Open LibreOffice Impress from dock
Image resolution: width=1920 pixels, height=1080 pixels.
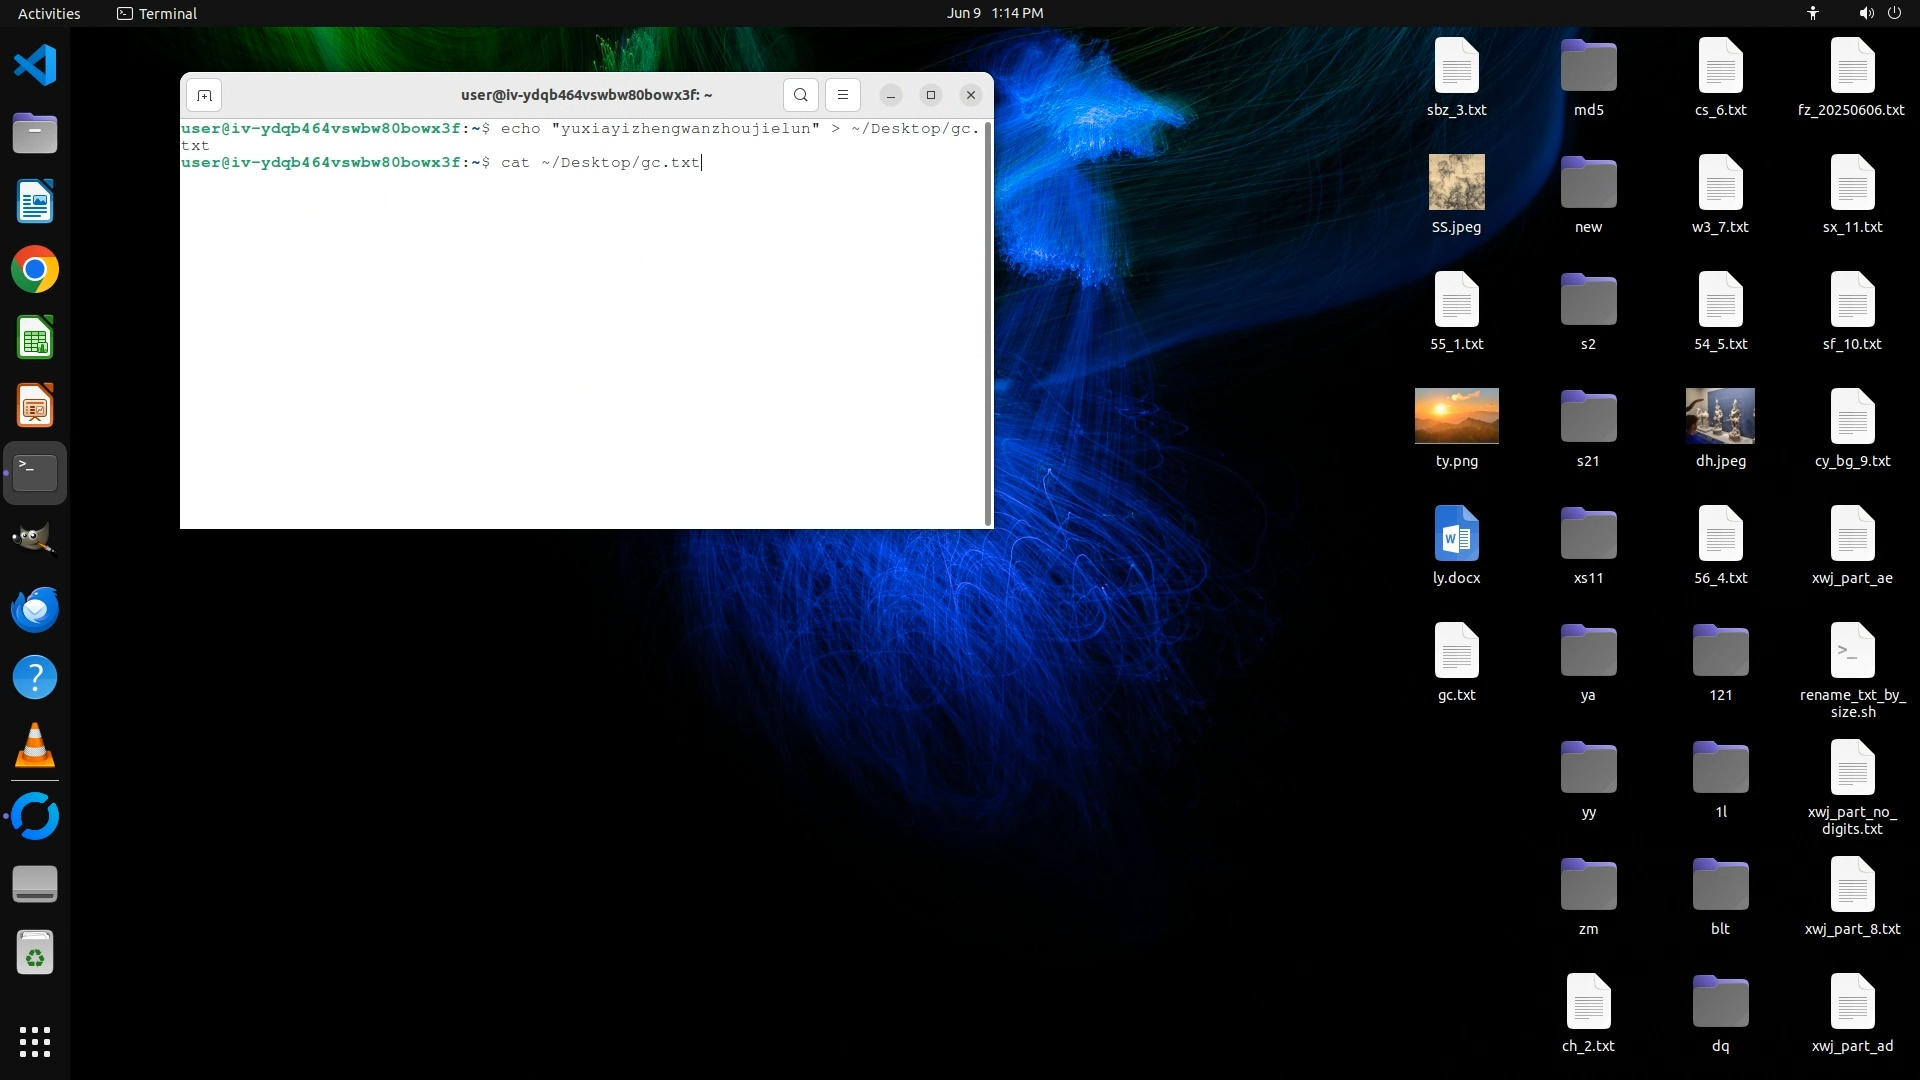[35, 406]
